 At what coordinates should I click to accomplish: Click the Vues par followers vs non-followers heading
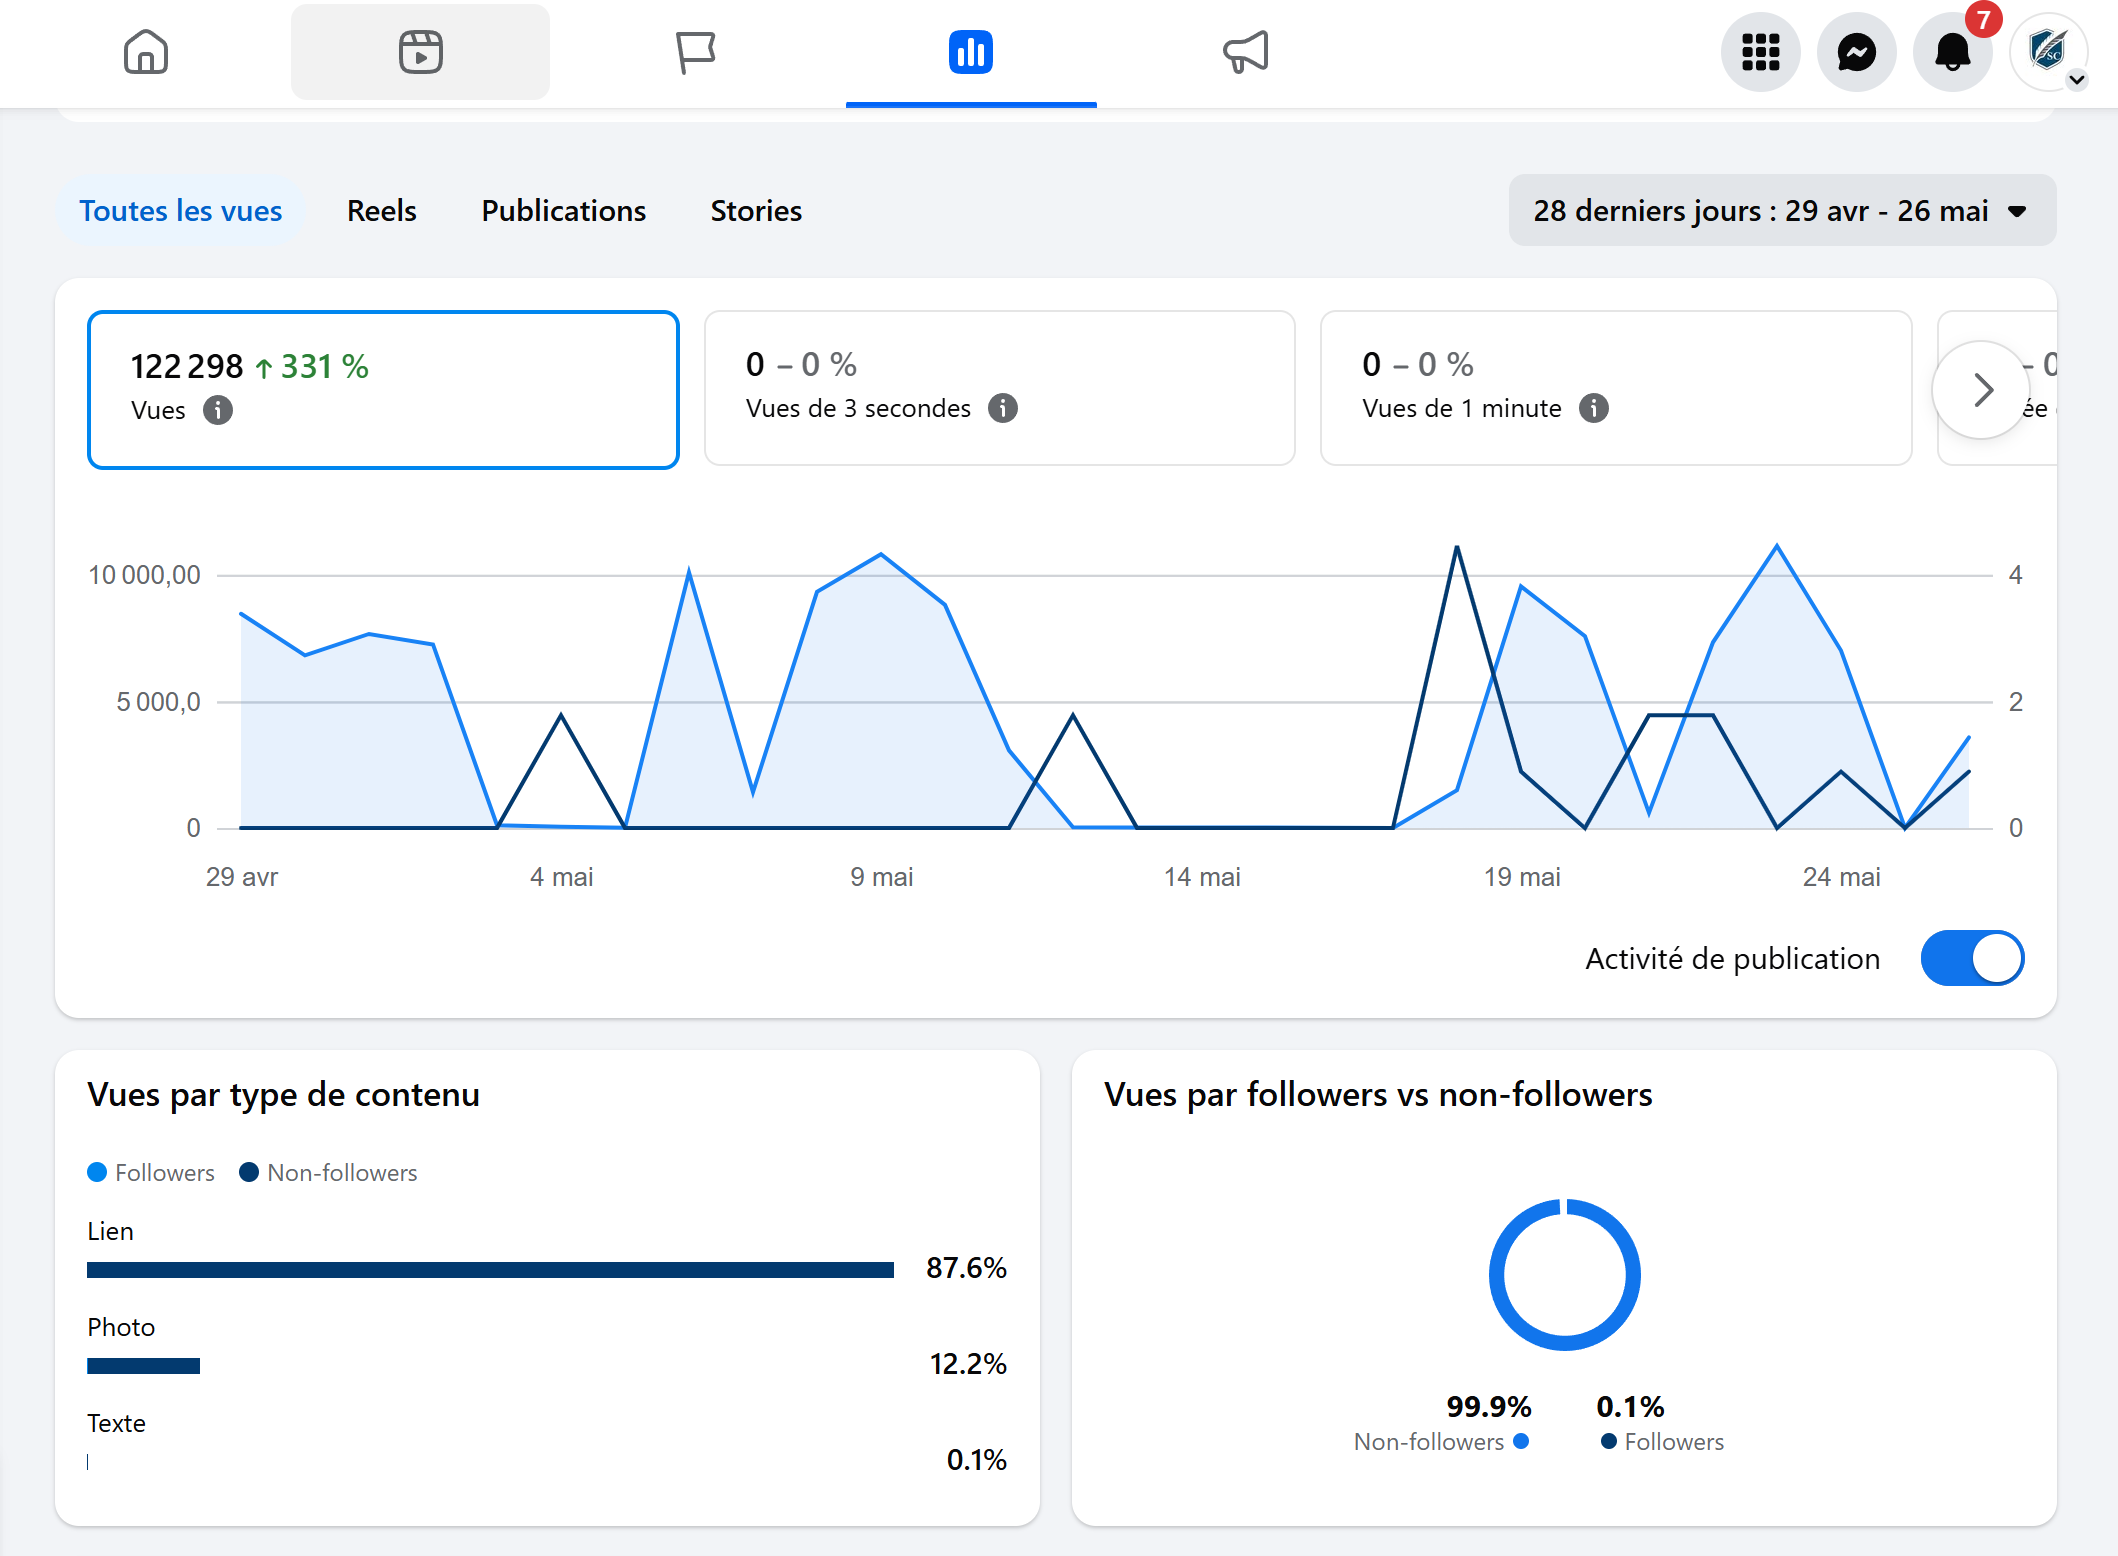1378,1094
